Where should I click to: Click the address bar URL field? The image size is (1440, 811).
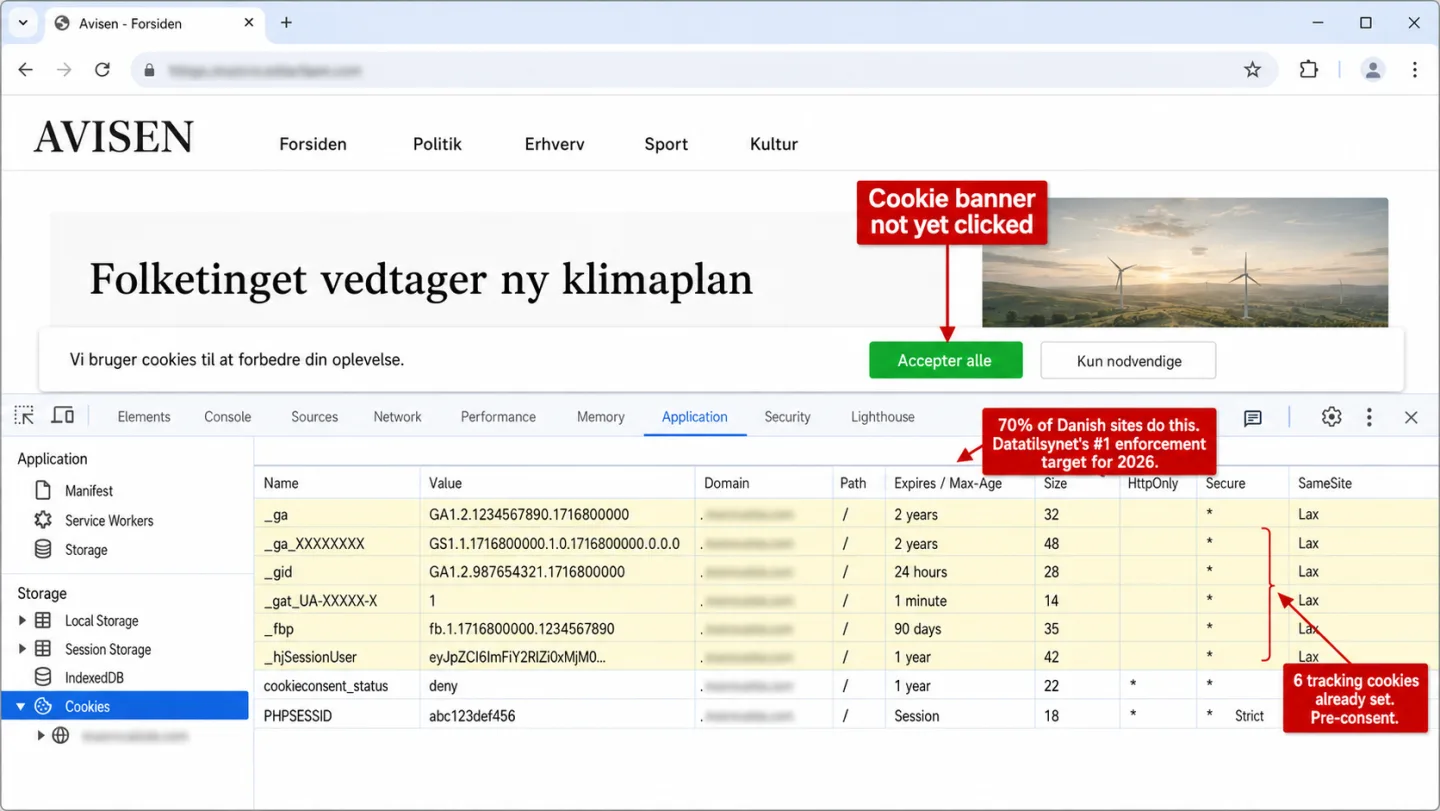pos(704,70)
